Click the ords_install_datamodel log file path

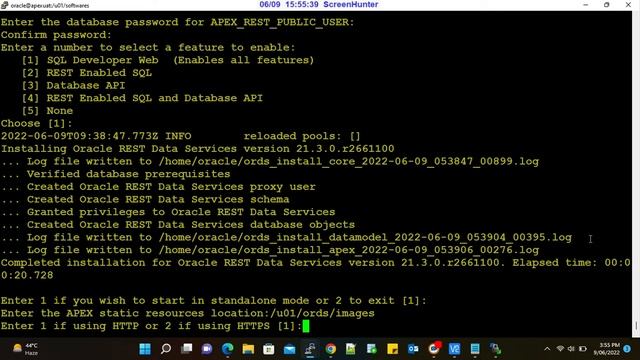[x=365, y=237]
